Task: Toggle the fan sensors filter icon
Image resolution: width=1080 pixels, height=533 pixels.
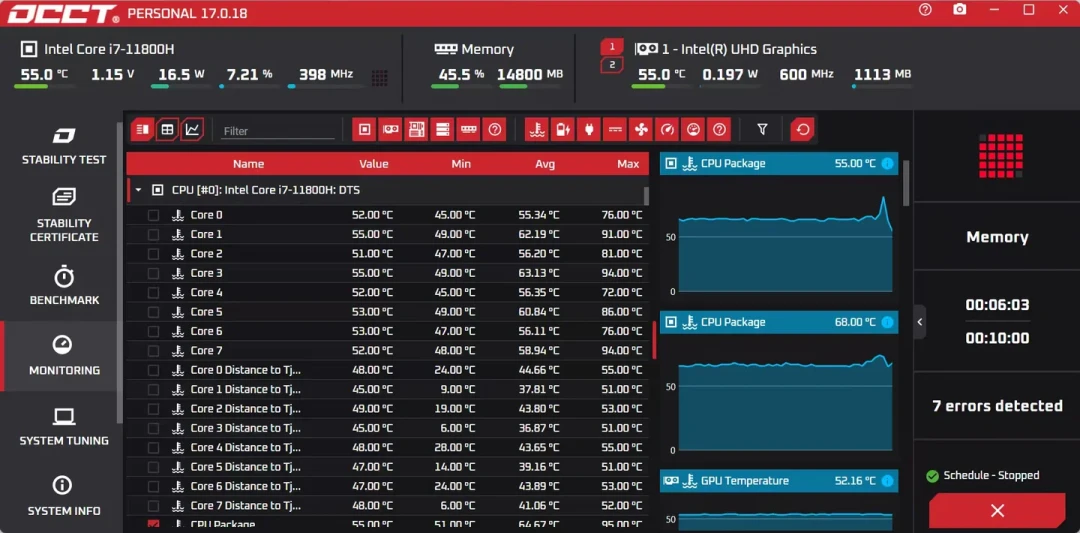Action: coord(641,129)
